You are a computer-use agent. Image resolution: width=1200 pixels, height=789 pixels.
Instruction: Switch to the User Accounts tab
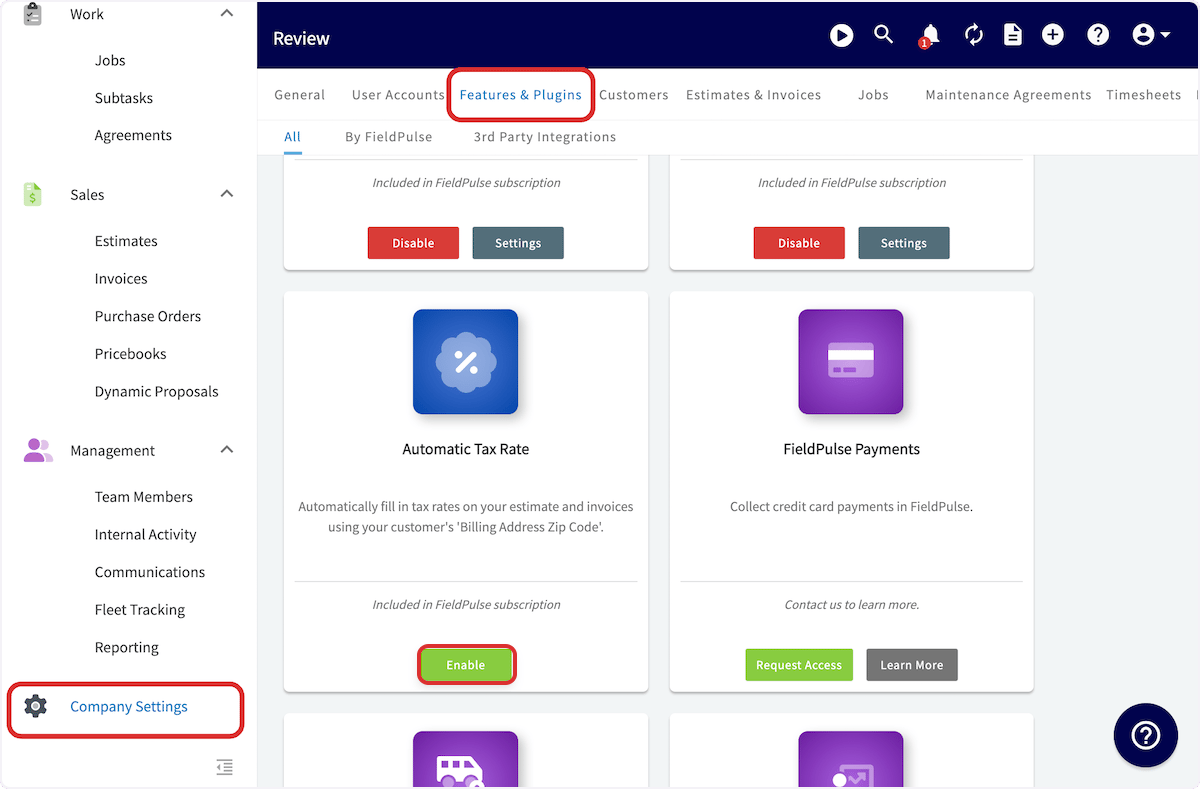[398, 95]
